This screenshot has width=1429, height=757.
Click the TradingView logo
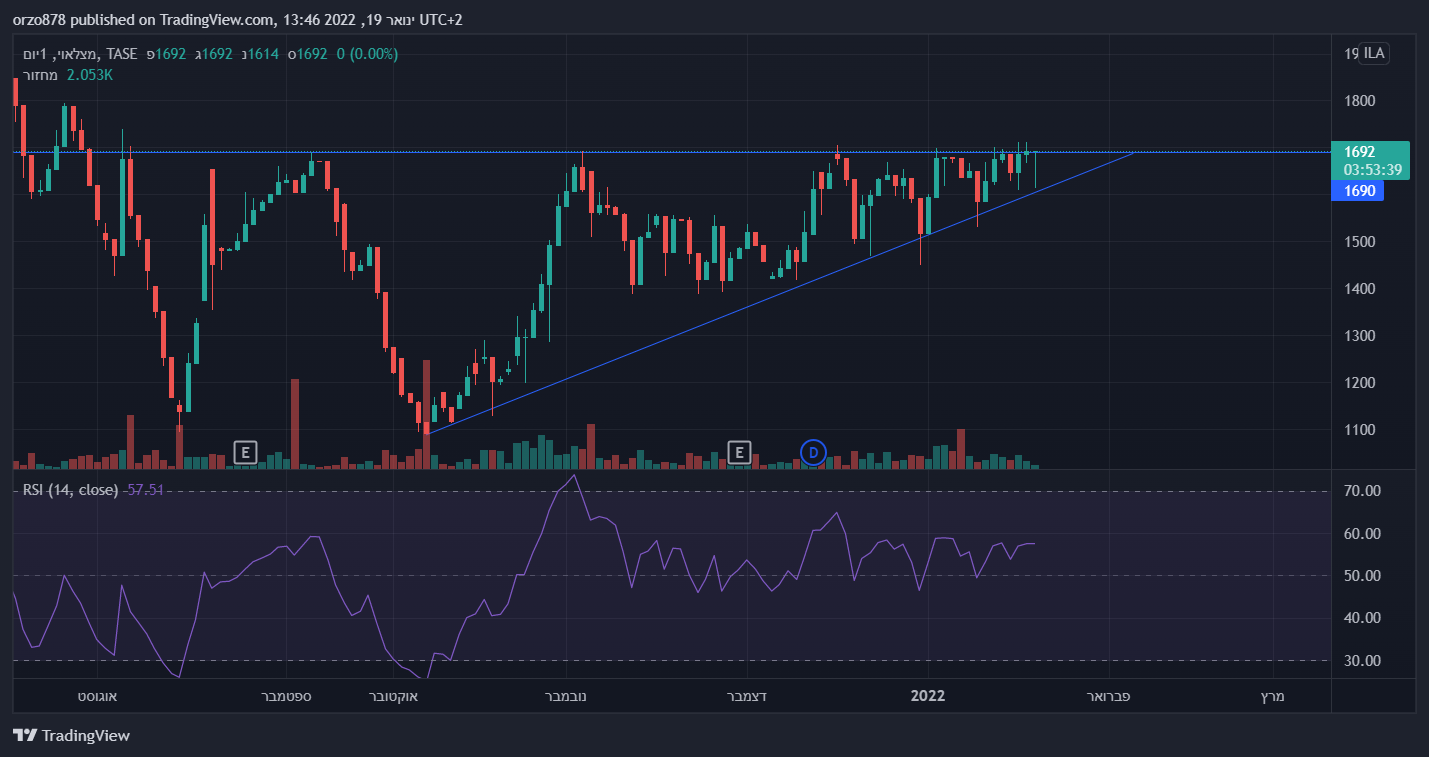(72, 736)
